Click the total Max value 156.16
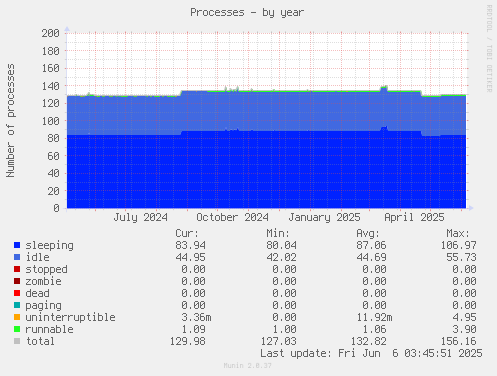Image resolution: width=497 pixels, height=376 pixels. pos(458,341)
